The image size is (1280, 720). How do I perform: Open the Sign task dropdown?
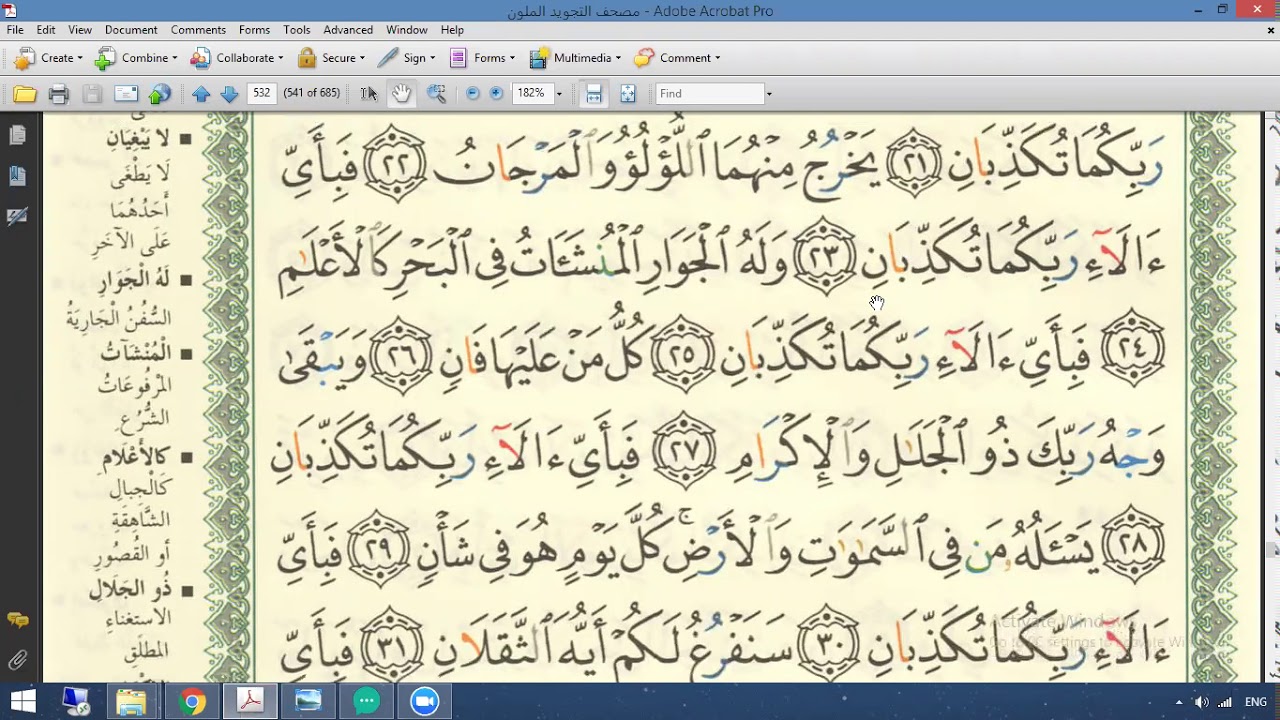(407, 58)
